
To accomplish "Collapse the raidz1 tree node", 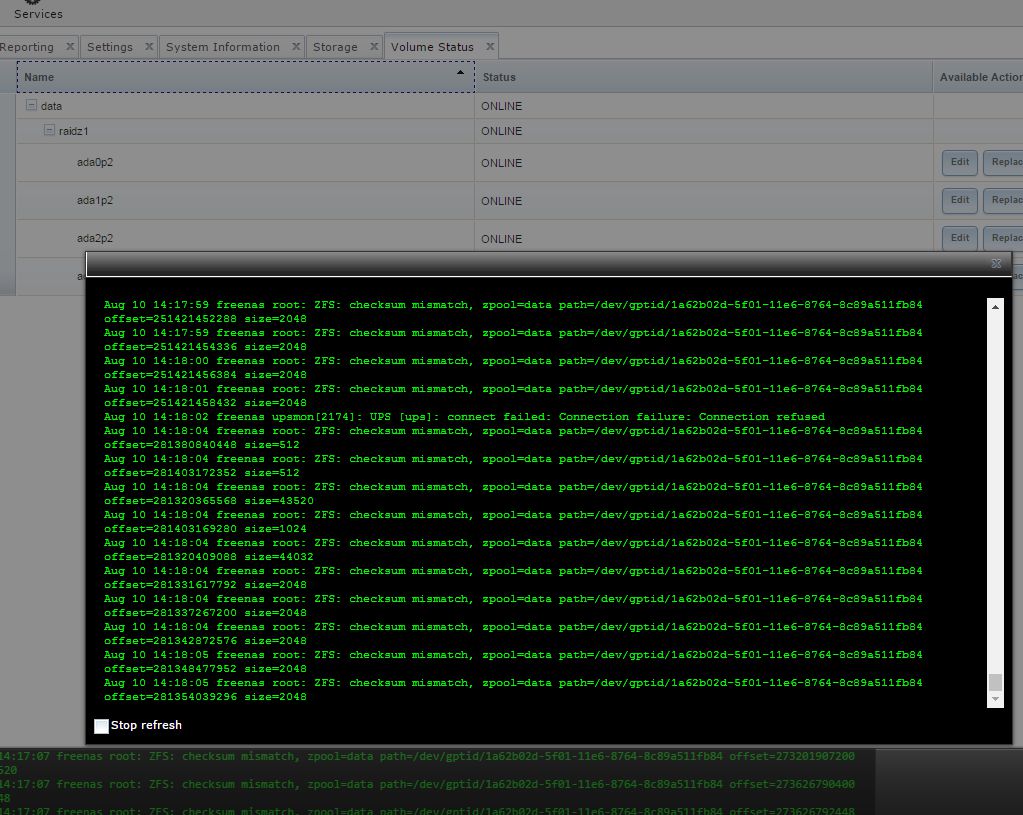I will 49,130.
